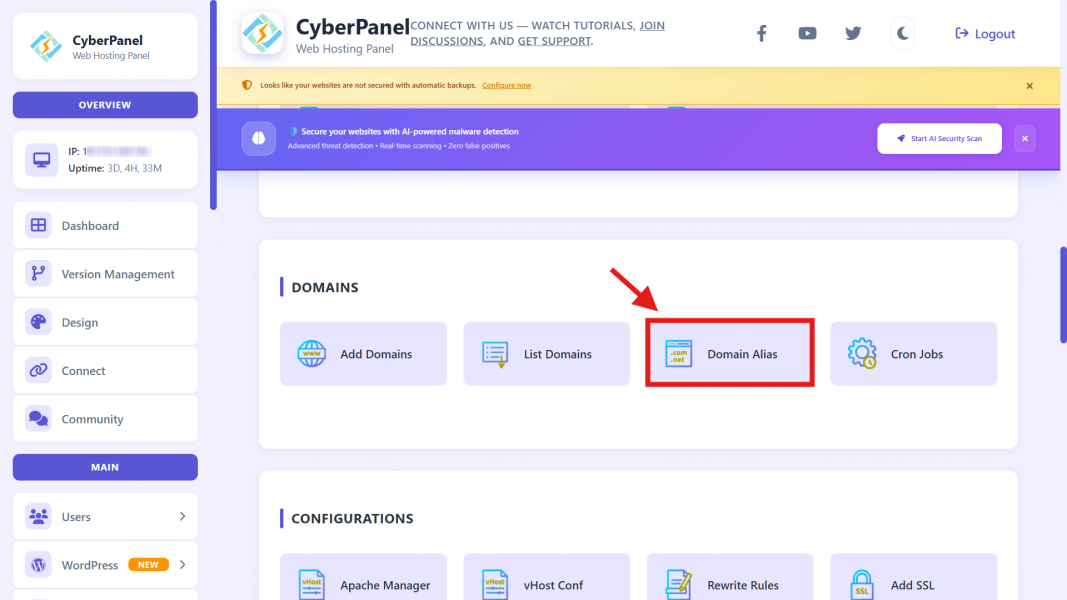
Task: Click the server monitor icon beside IP
Action: (42, 160)
